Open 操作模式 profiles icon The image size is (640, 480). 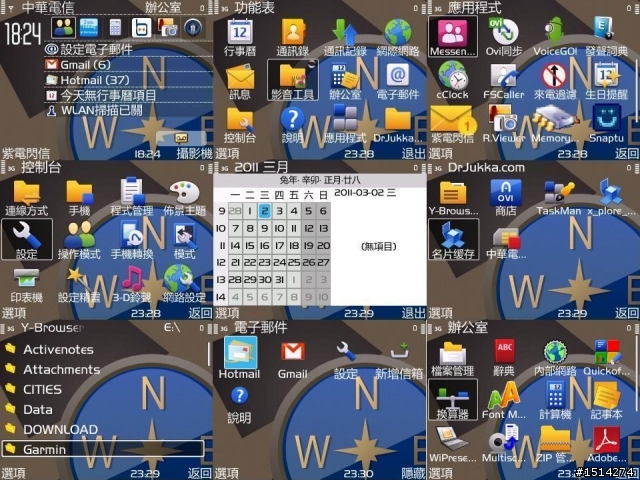pyautogui.click(x=79, y=234)
